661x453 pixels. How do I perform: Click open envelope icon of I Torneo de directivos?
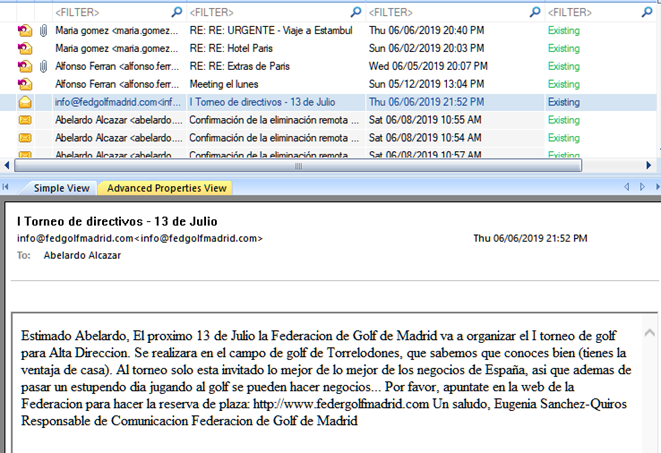pyautogui.click(x=25, y=102)
